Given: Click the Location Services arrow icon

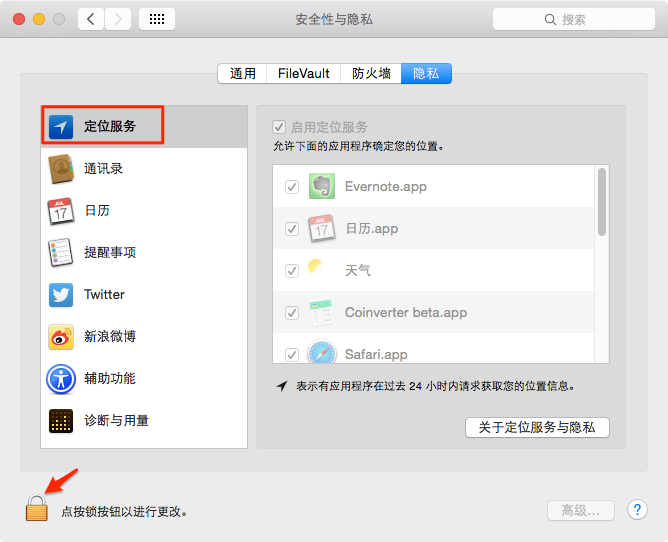Looking at the screenshot, I should 60,127.
